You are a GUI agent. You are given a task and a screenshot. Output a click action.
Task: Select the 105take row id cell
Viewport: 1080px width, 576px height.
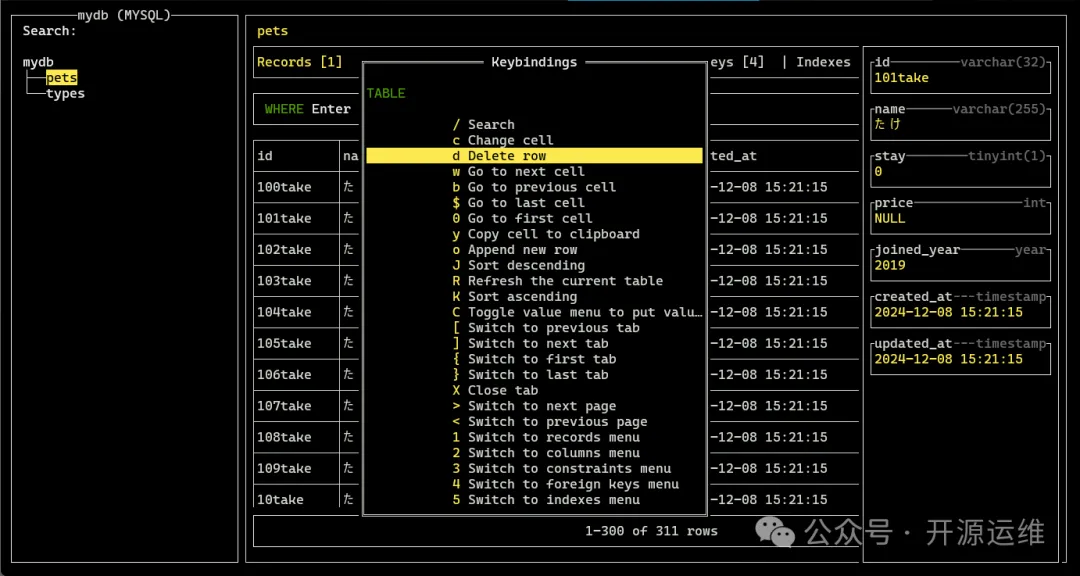(x=284, y=343)
